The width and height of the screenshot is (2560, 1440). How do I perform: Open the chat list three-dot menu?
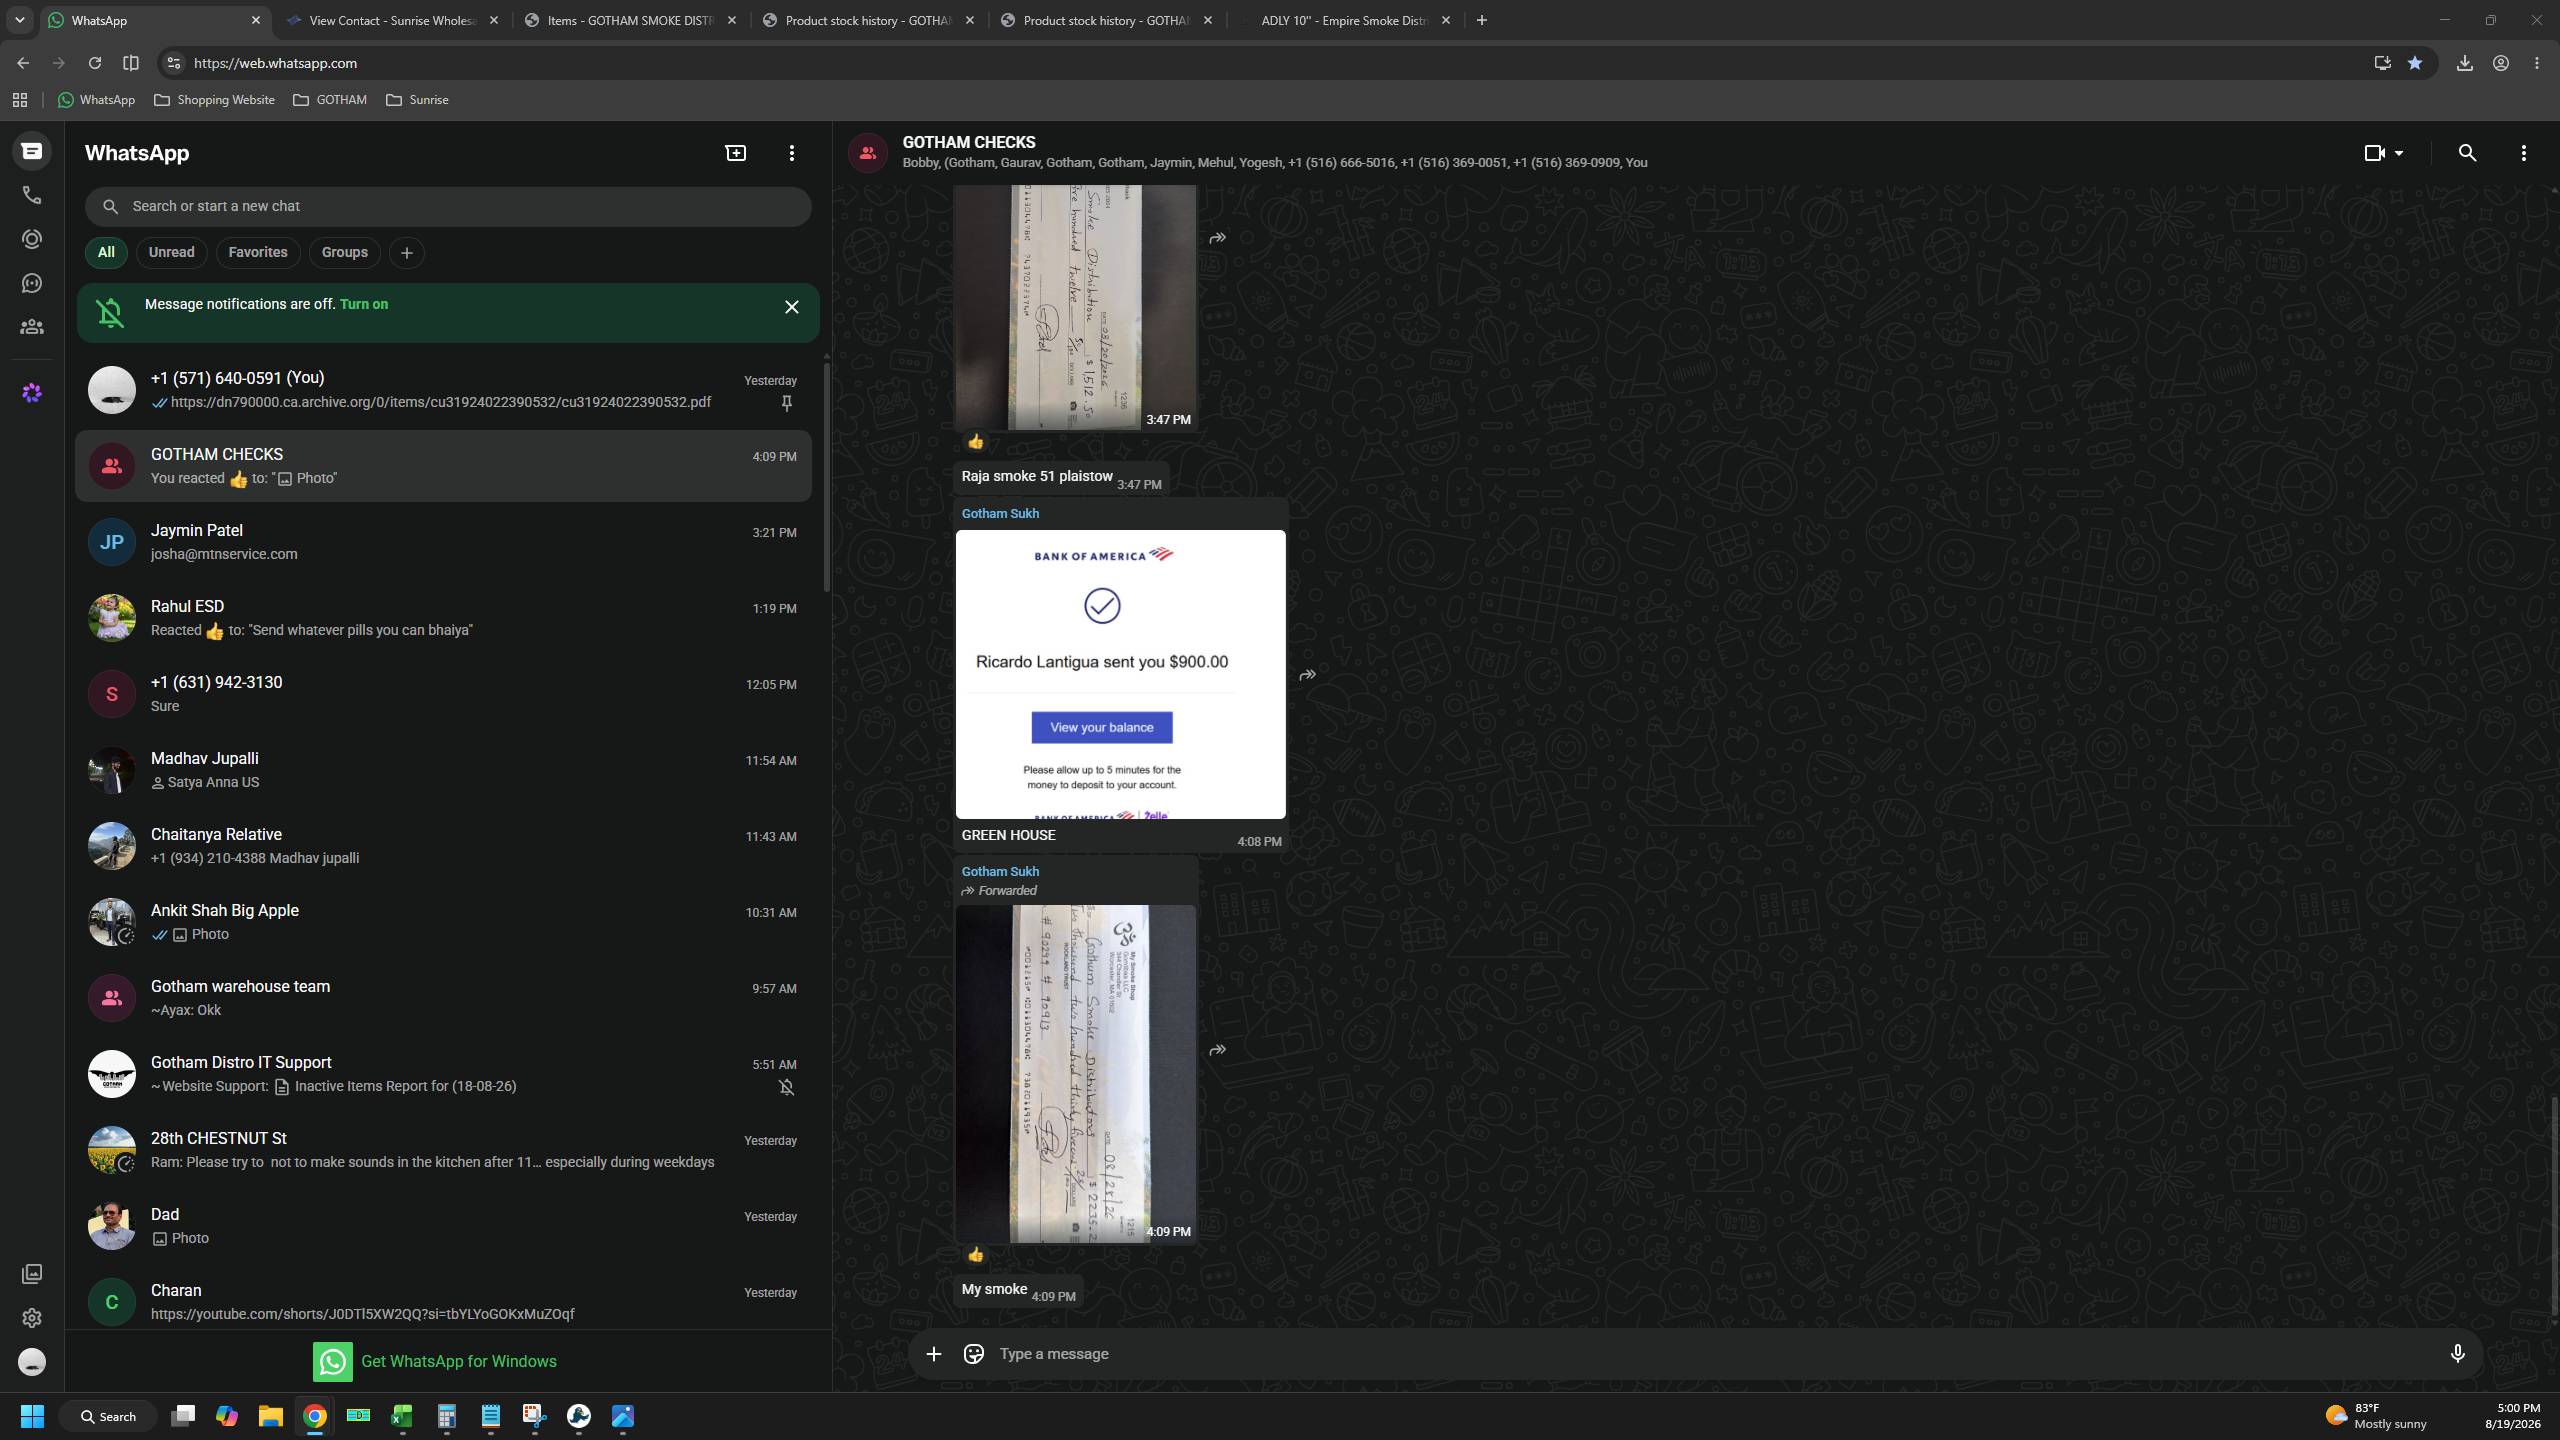[791, 153]
